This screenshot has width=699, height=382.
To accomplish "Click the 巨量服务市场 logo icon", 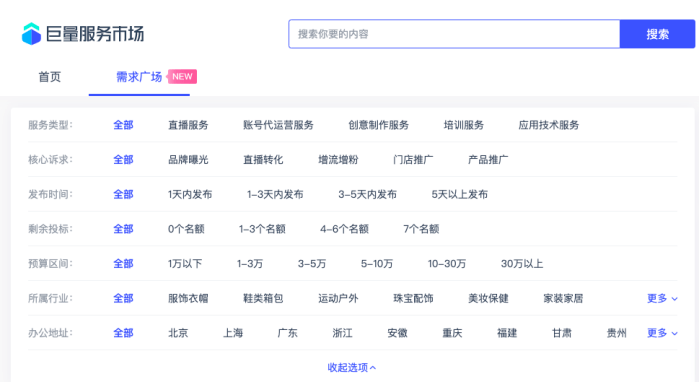I will click(31, 34).
